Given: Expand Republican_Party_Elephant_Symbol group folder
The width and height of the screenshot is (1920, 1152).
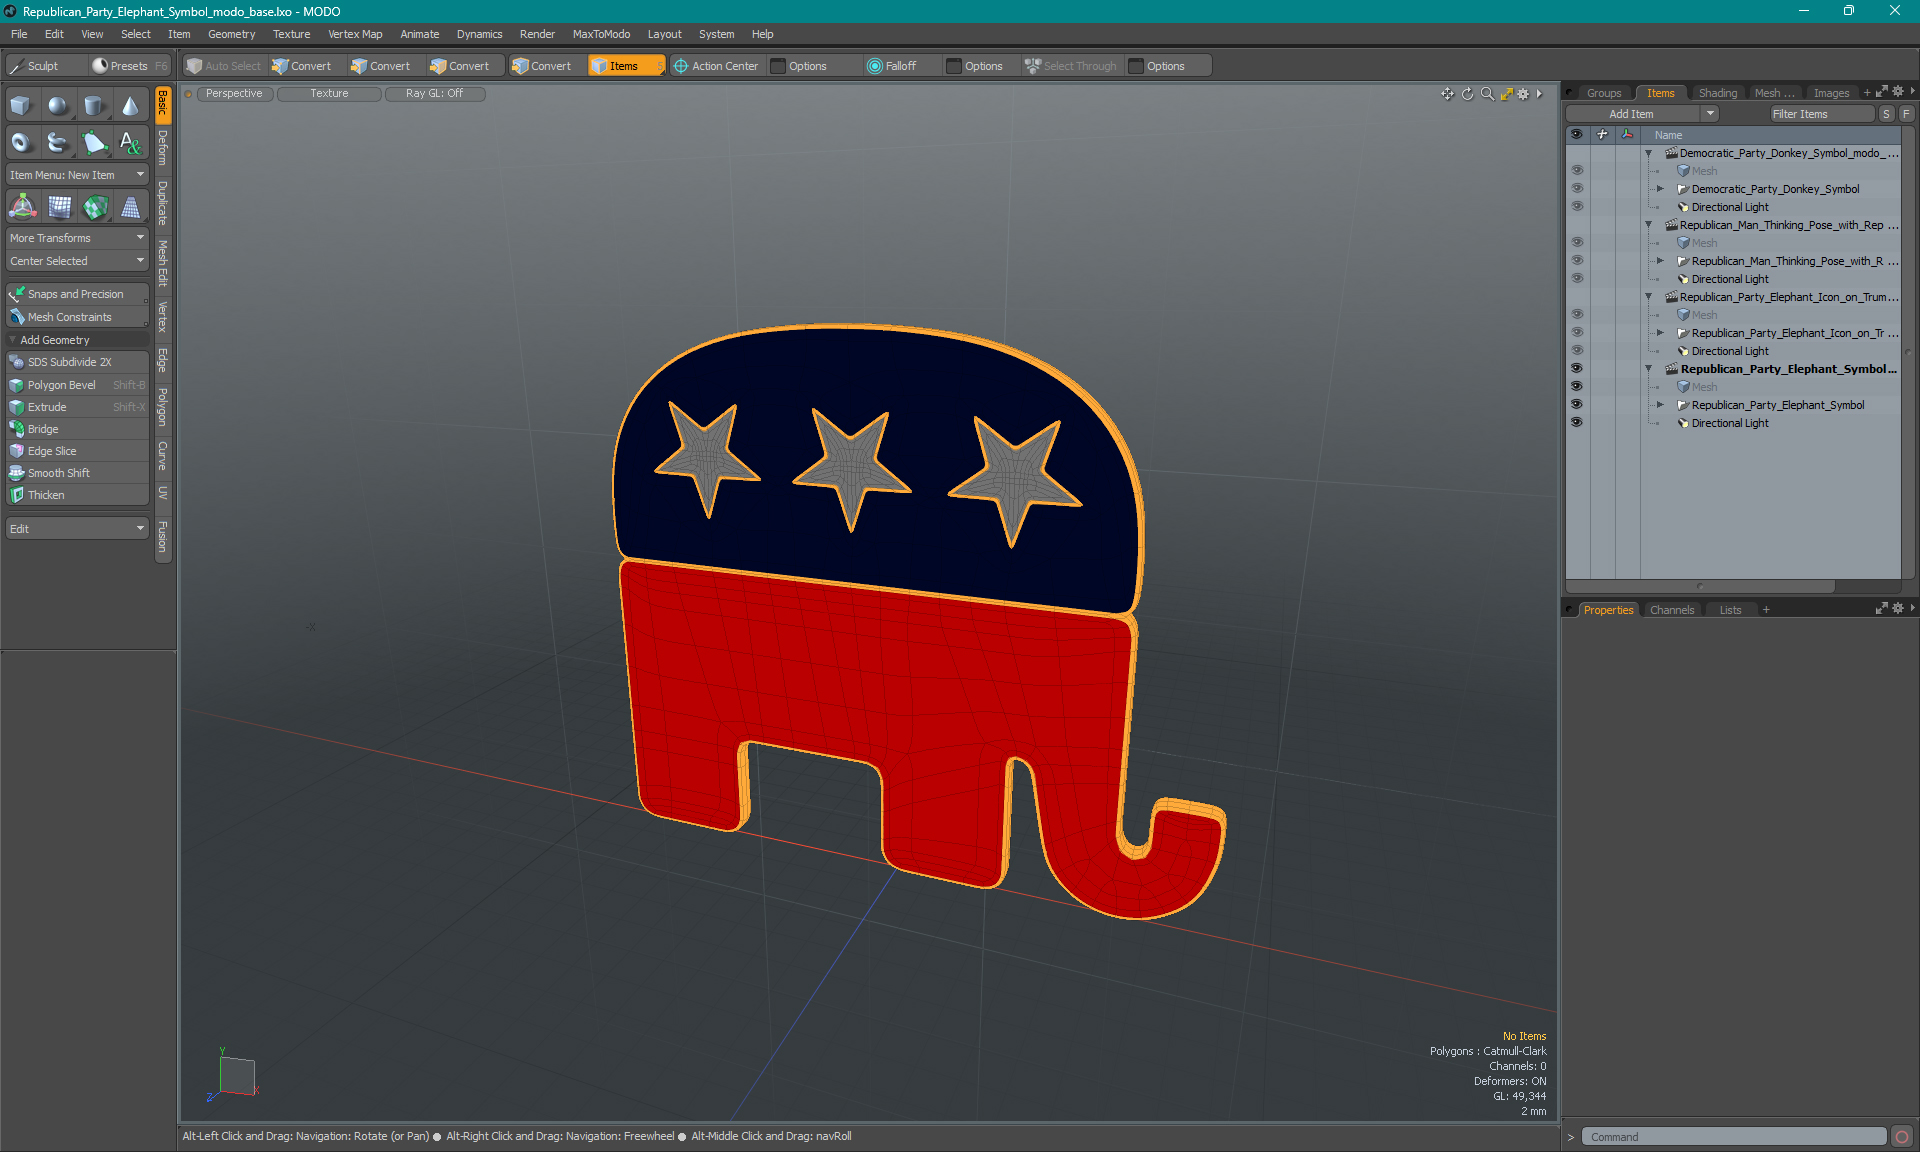Looking at the screenshot, I should coord(1661,405).
